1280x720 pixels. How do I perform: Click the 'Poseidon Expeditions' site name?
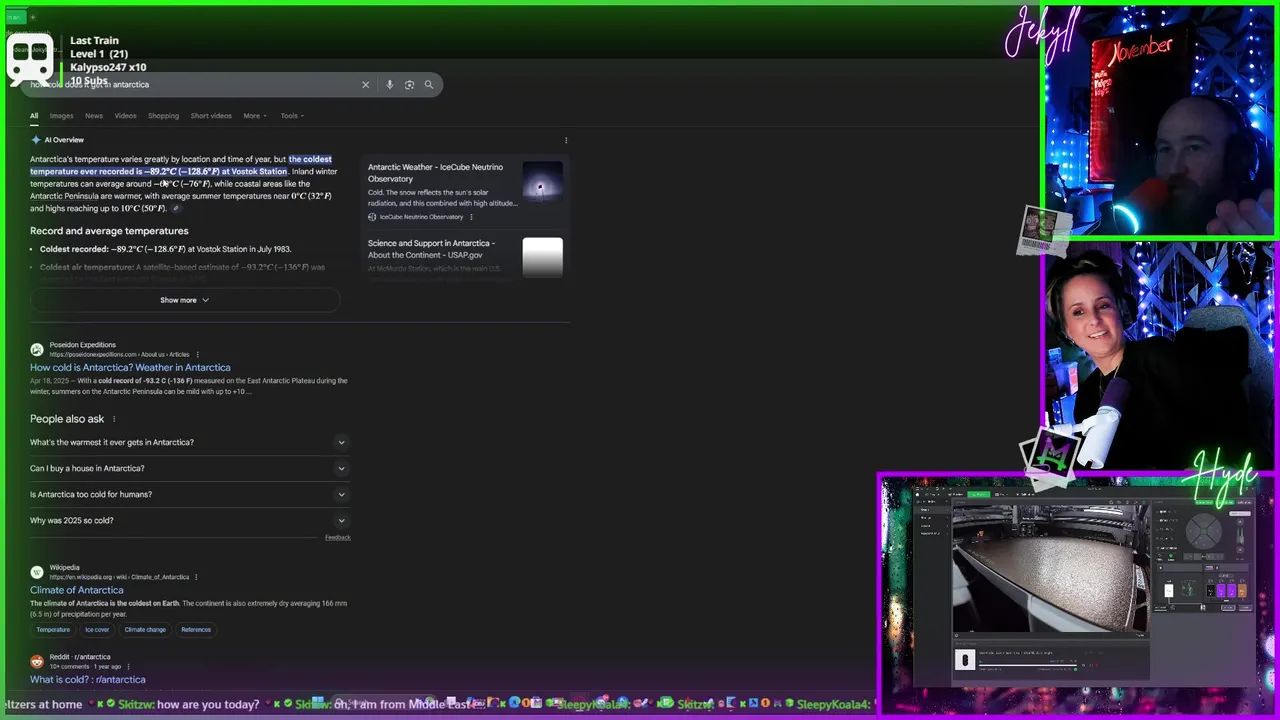(x=83, y=345)
